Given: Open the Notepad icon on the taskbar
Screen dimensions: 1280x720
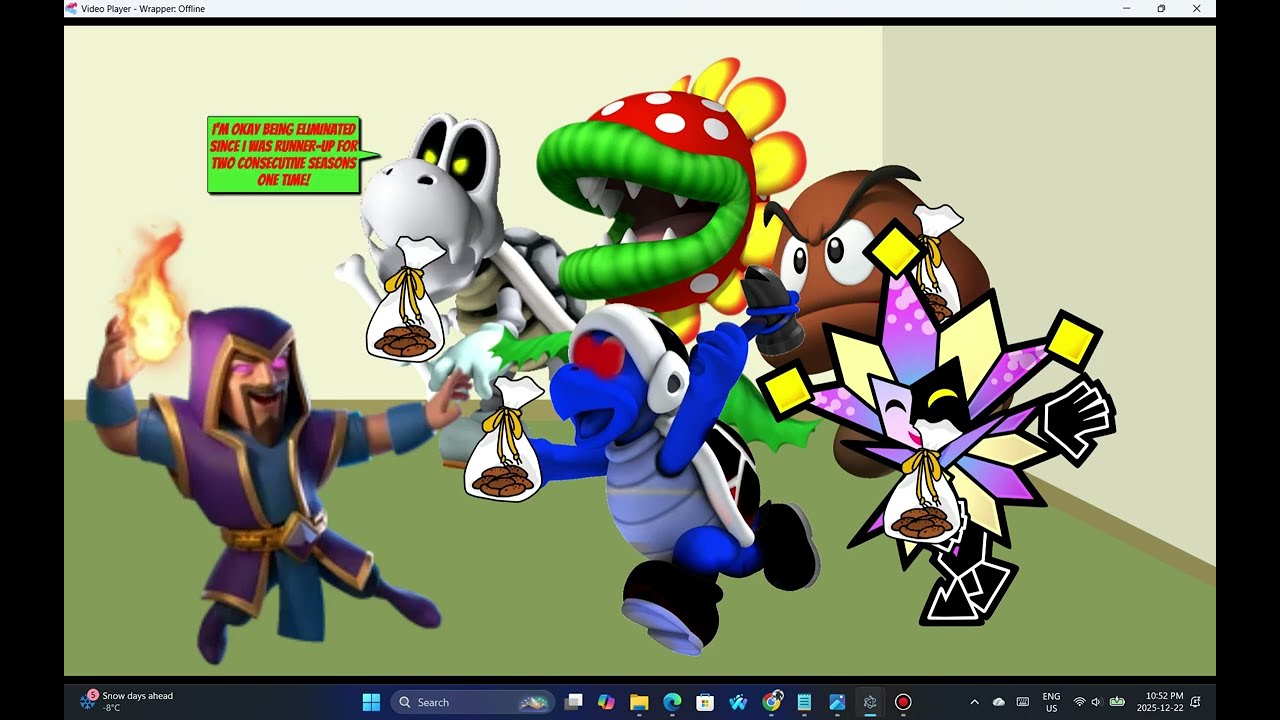Looking at the screenshot, I should [x=804, y=702].
